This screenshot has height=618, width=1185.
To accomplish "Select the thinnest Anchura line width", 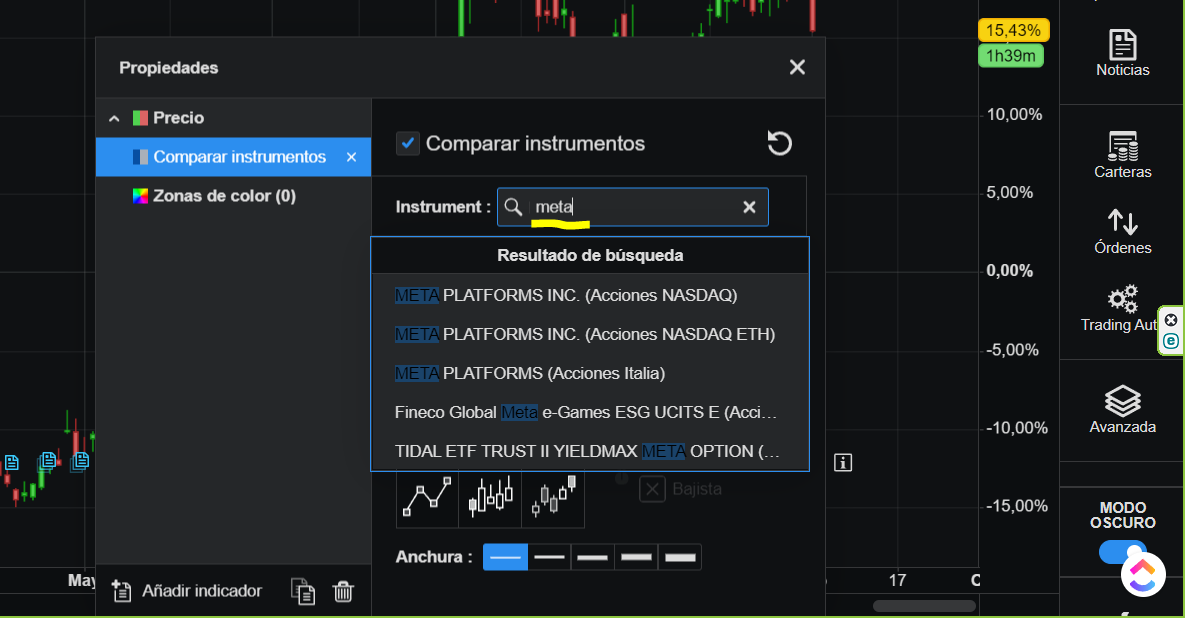I will [505, 558].
